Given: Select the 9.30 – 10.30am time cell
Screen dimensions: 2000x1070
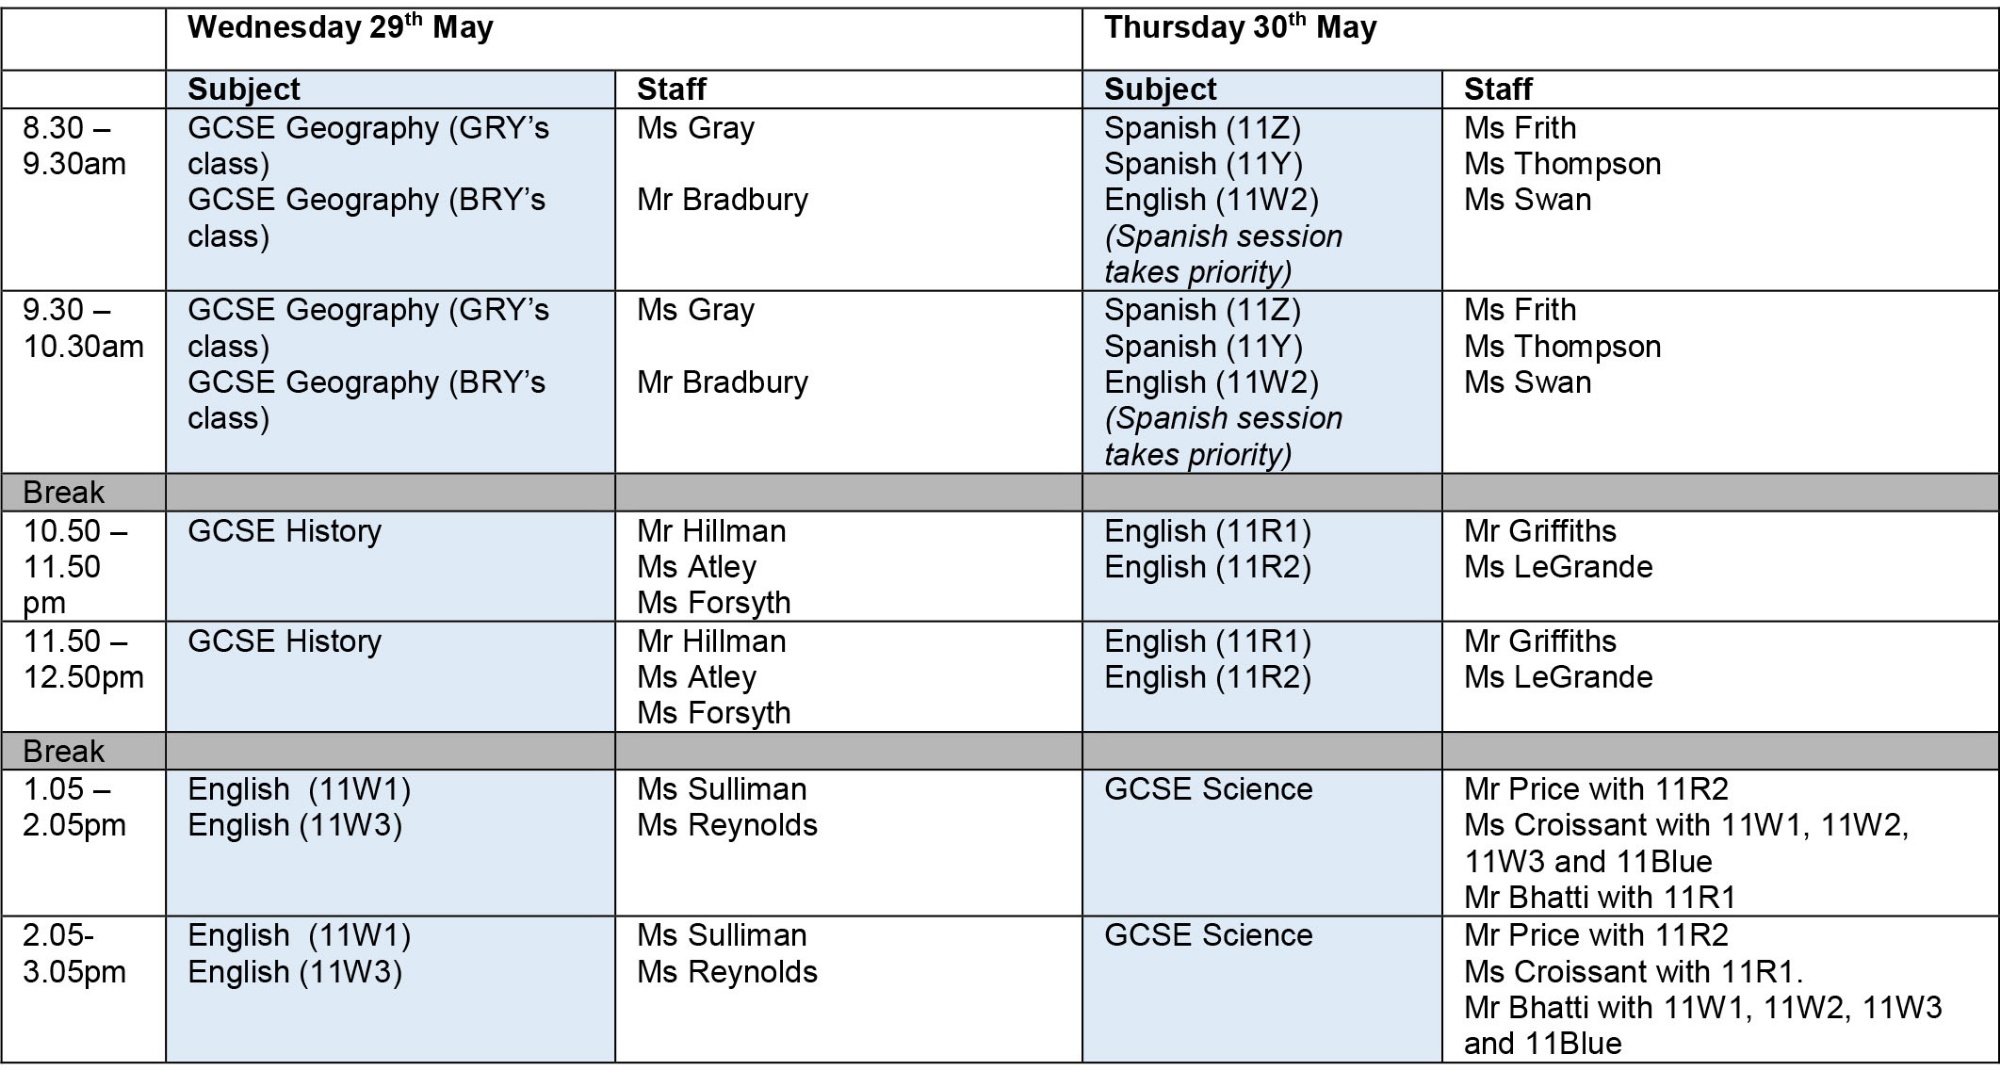Looking at the screenshot, I should click(84, 382).
